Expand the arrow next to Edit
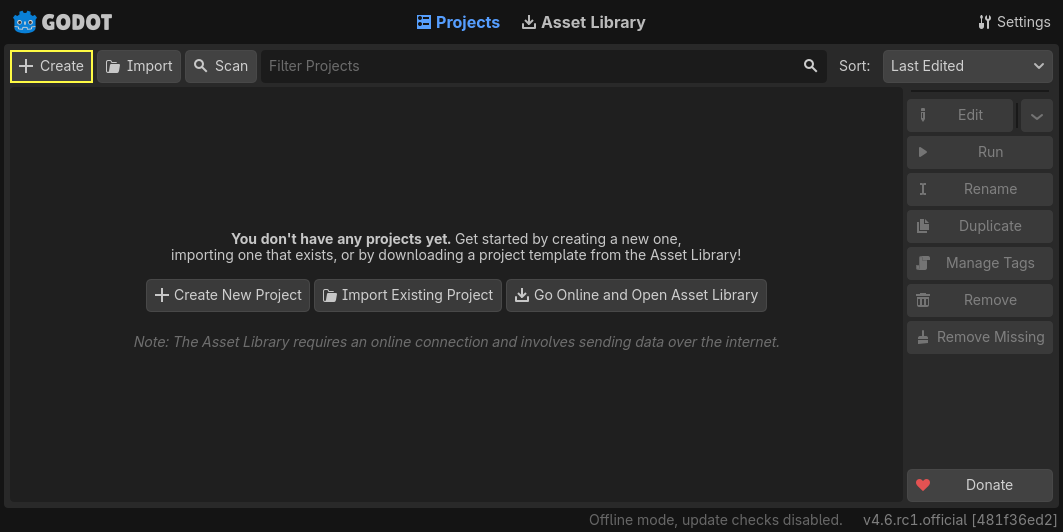This screenshot has width=1063, height=532. pos(1036,115)
